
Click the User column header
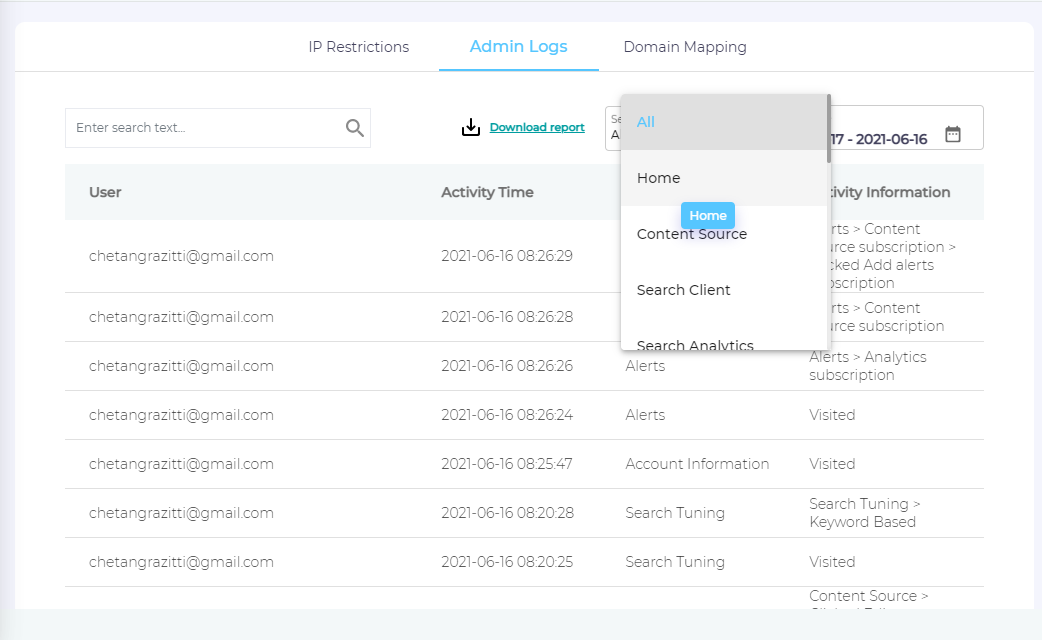tap(105, 192)
